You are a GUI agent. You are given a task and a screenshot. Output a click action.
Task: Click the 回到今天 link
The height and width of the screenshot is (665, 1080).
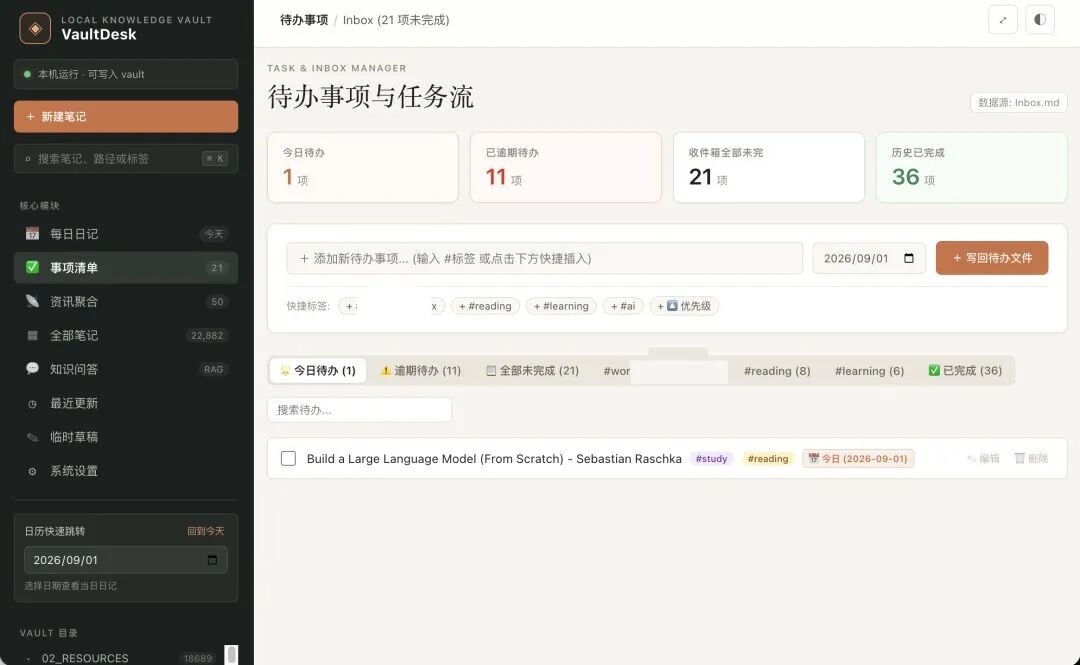point(205,531)
